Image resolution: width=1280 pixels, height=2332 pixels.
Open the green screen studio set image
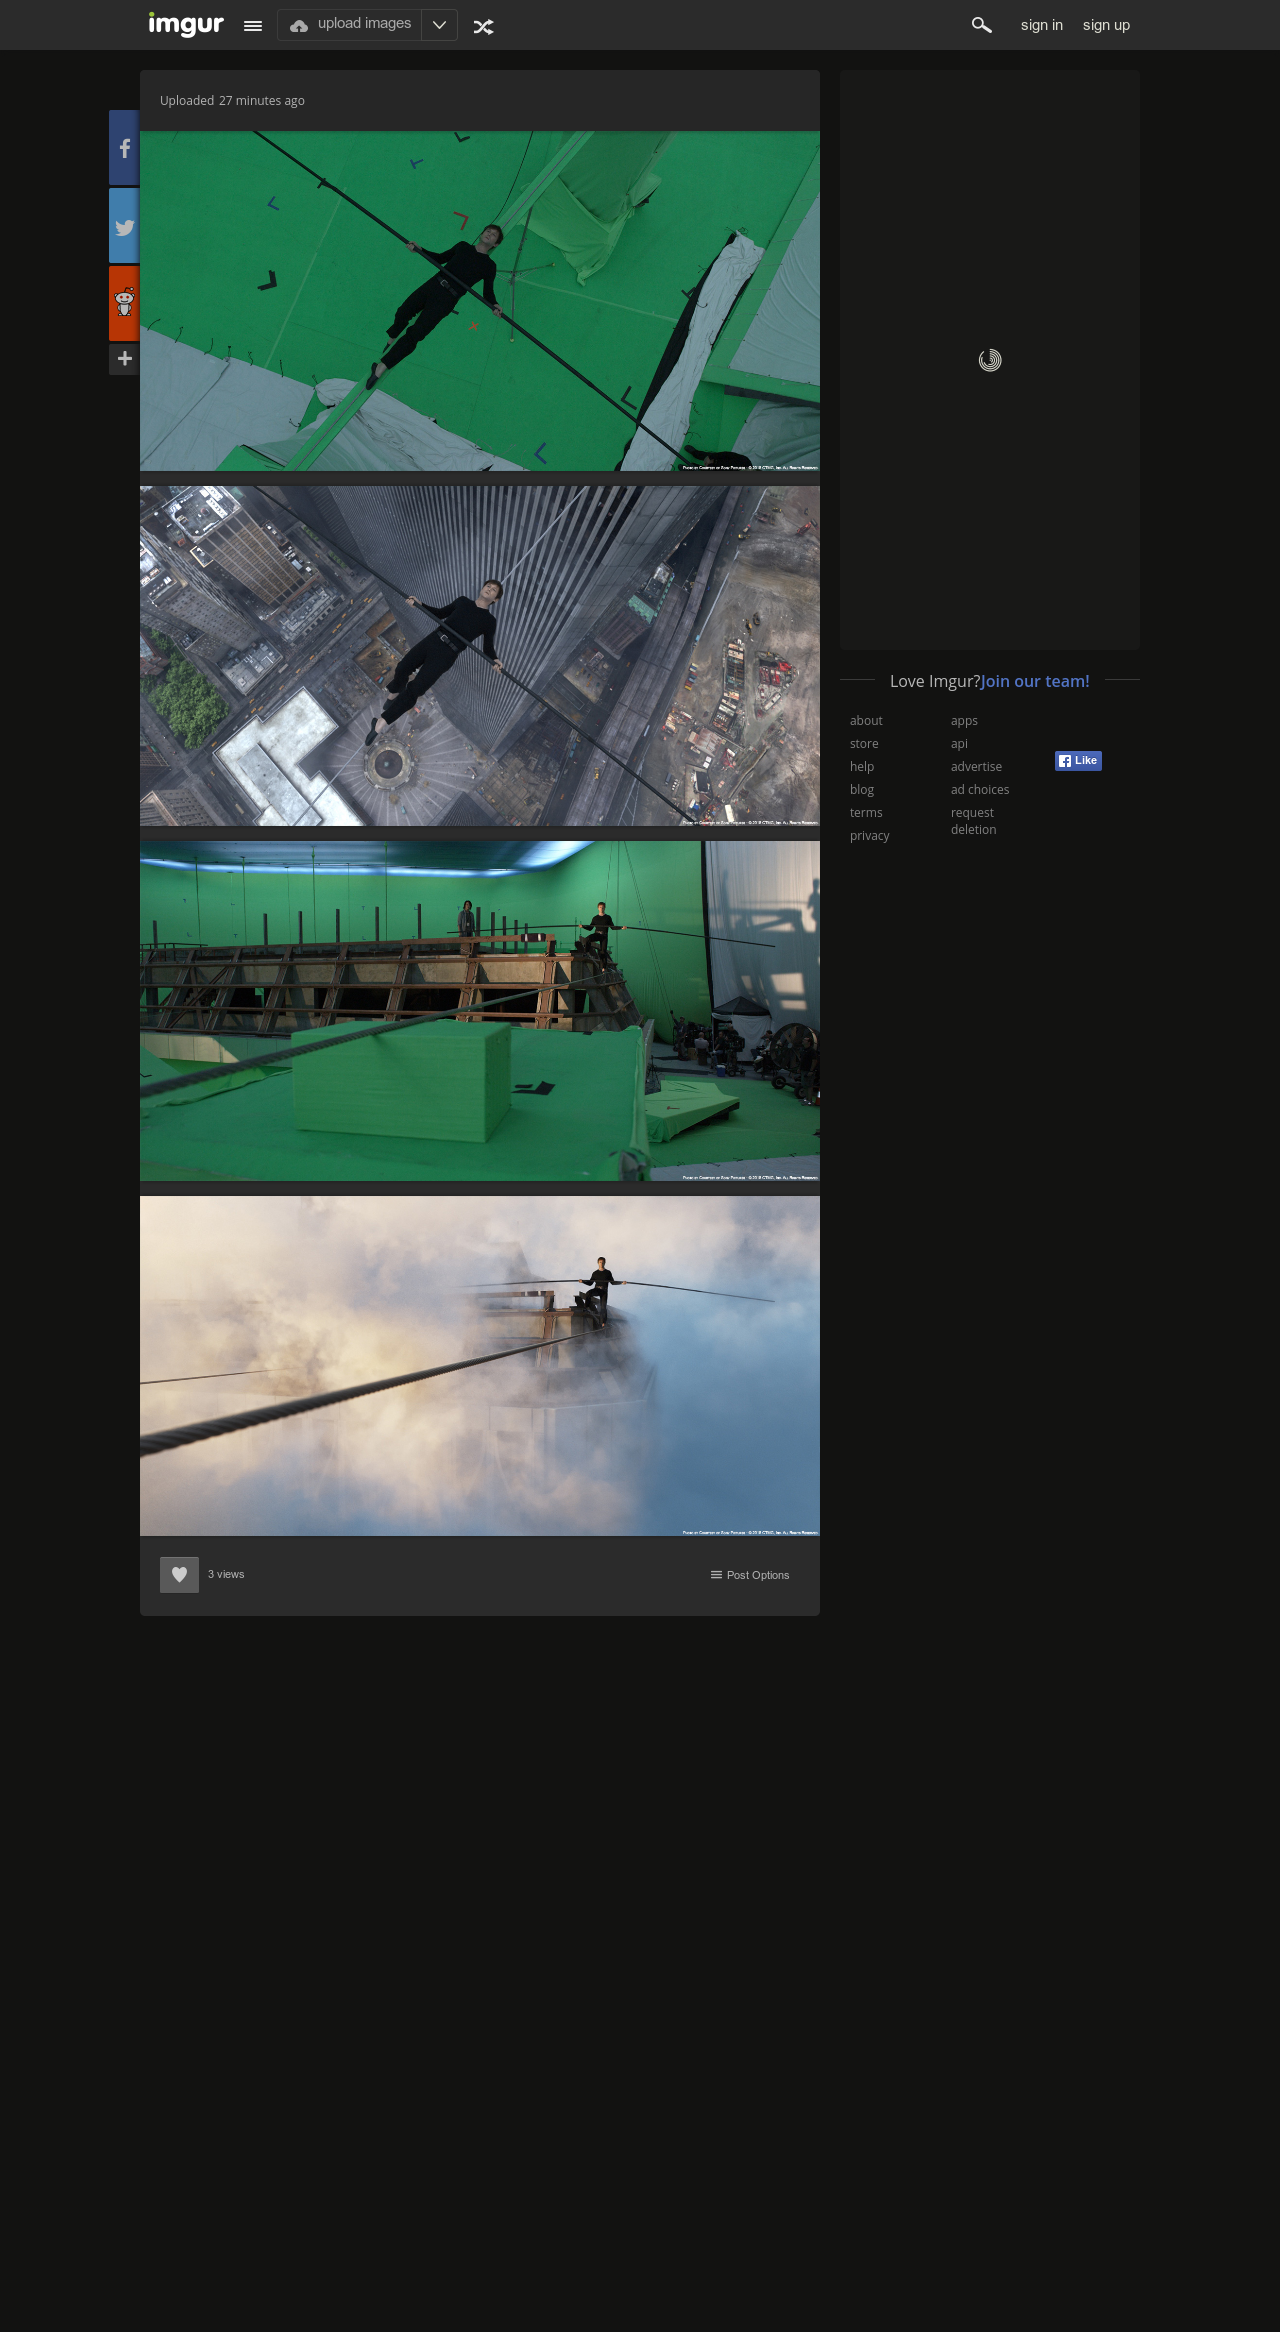click(480, 1011)
